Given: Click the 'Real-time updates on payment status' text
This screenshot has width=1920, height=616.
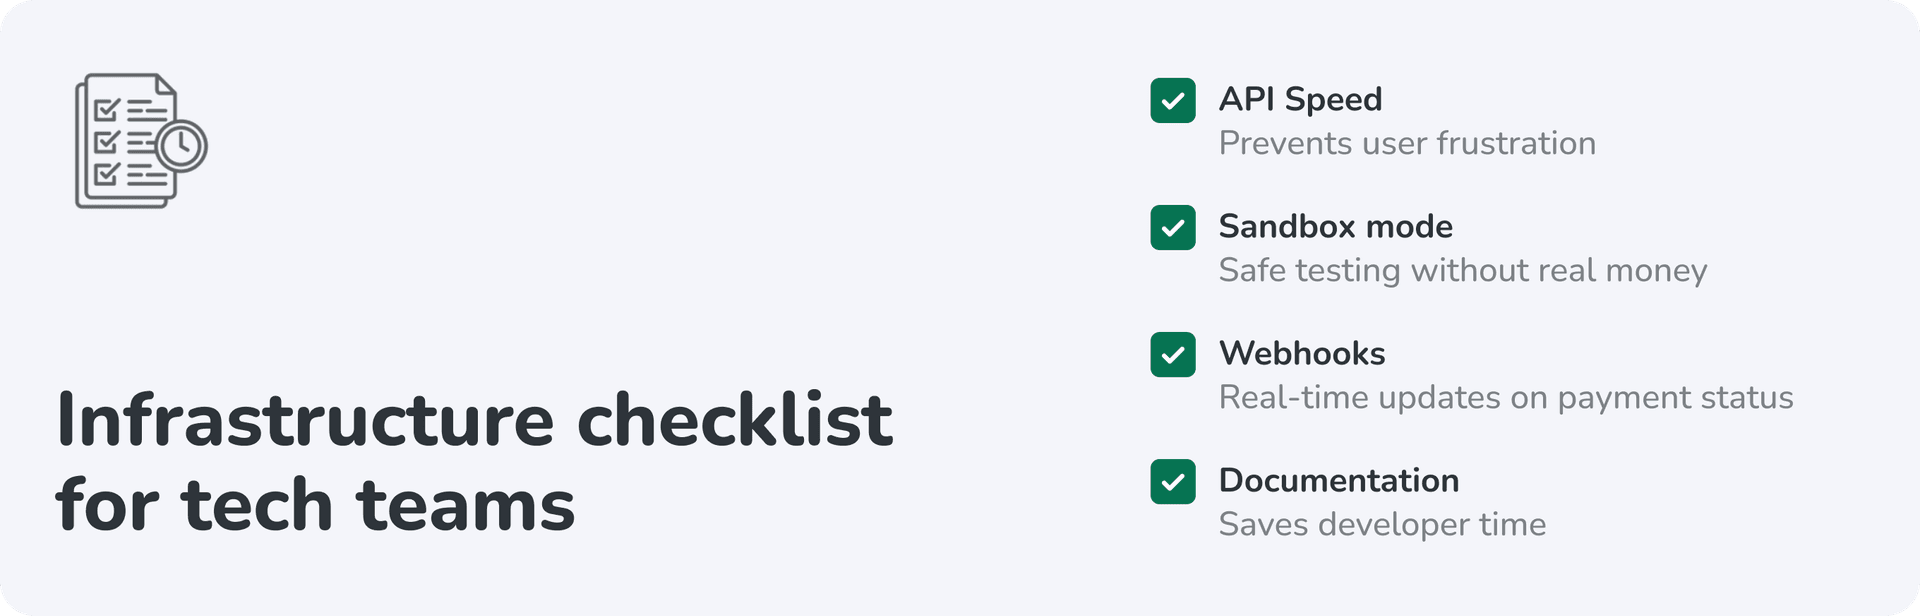Looking at the screenshot, I should coord(1505,397).
